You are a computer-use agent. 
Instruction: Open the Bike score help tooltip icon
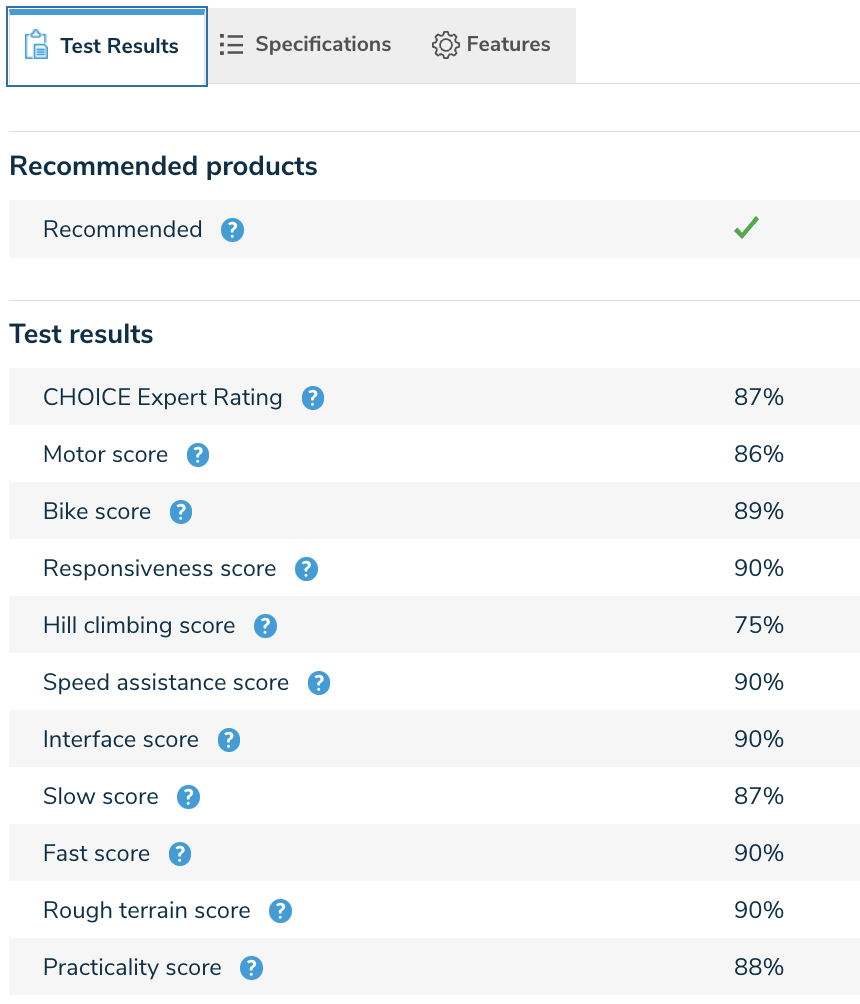click(x=180, y=511)
